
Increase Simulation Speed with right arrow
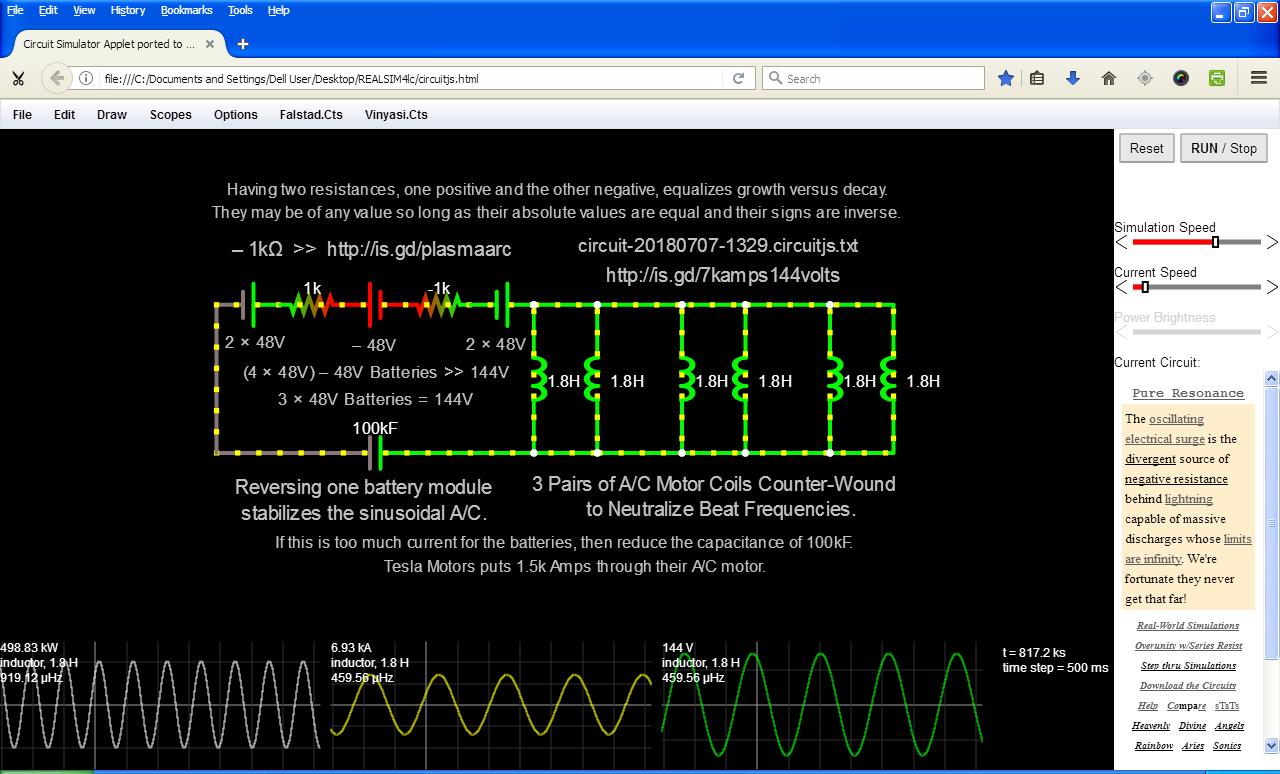click(1272, 242)
